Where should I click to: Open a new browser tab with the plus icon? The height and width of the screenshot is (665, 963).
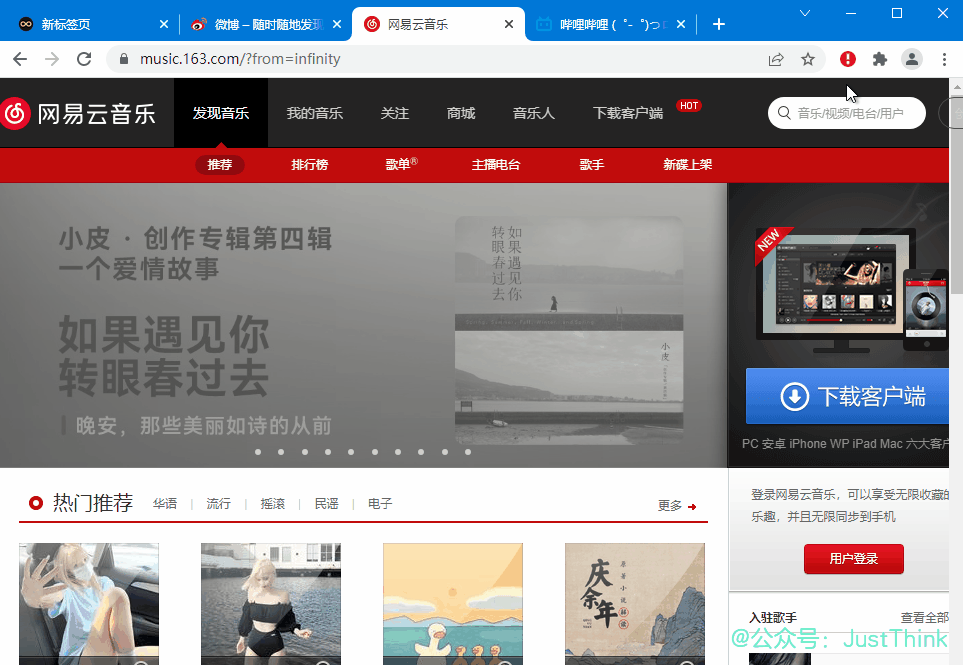coord(718,23)
